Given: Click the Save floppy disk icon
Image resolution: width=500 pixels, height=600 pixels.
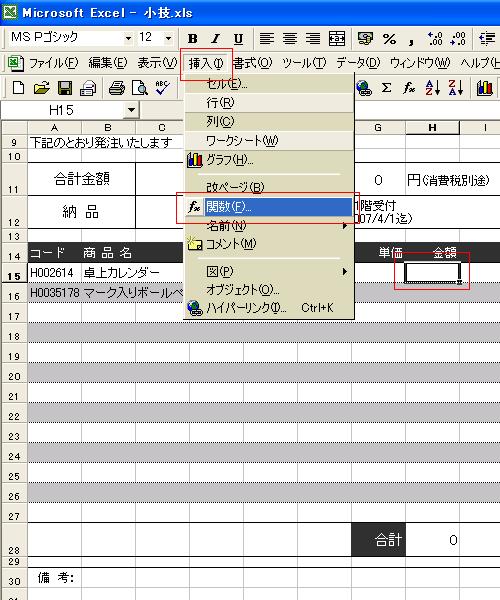Looking at the screenshot, I should point(65,88).
